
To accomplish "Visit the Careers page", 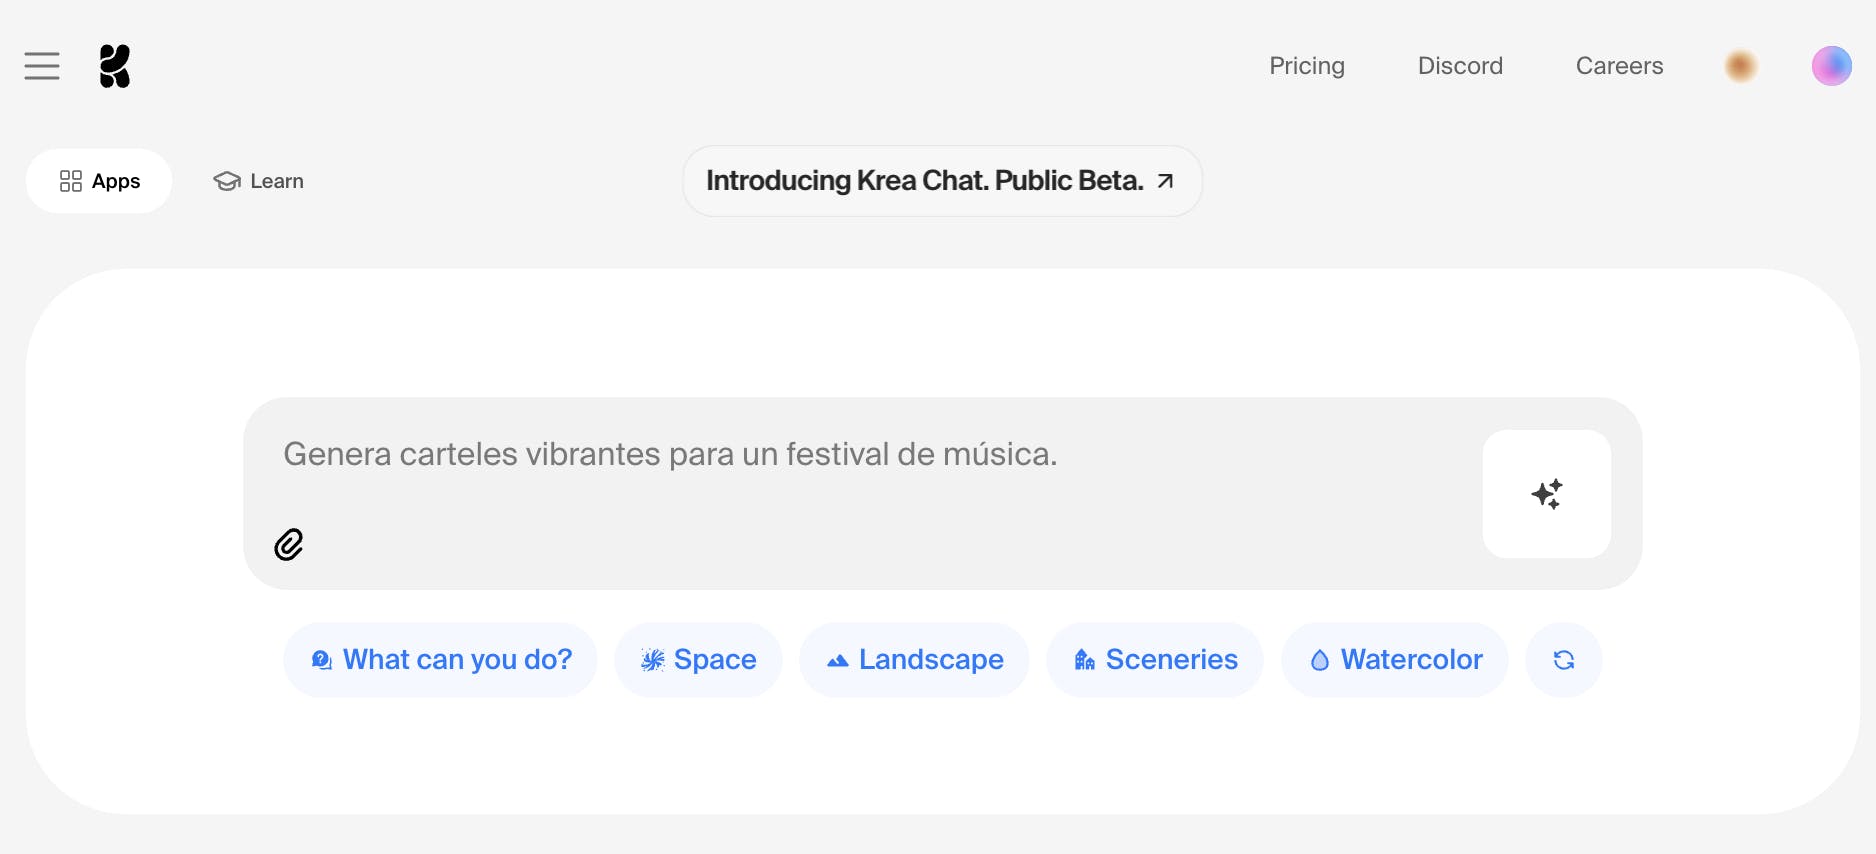I will tap(1619, 66).
